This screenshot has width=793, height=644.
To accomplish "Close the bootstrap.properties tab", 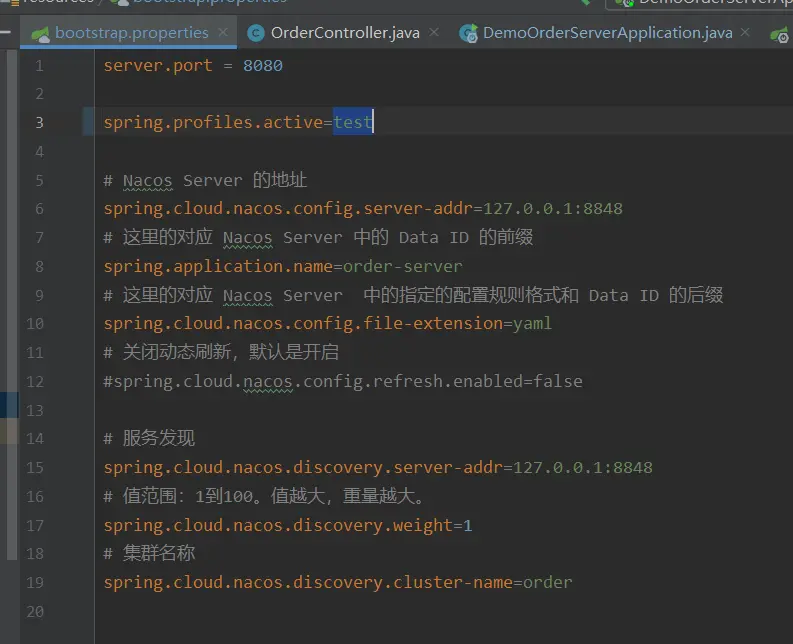I will point(223,33).
